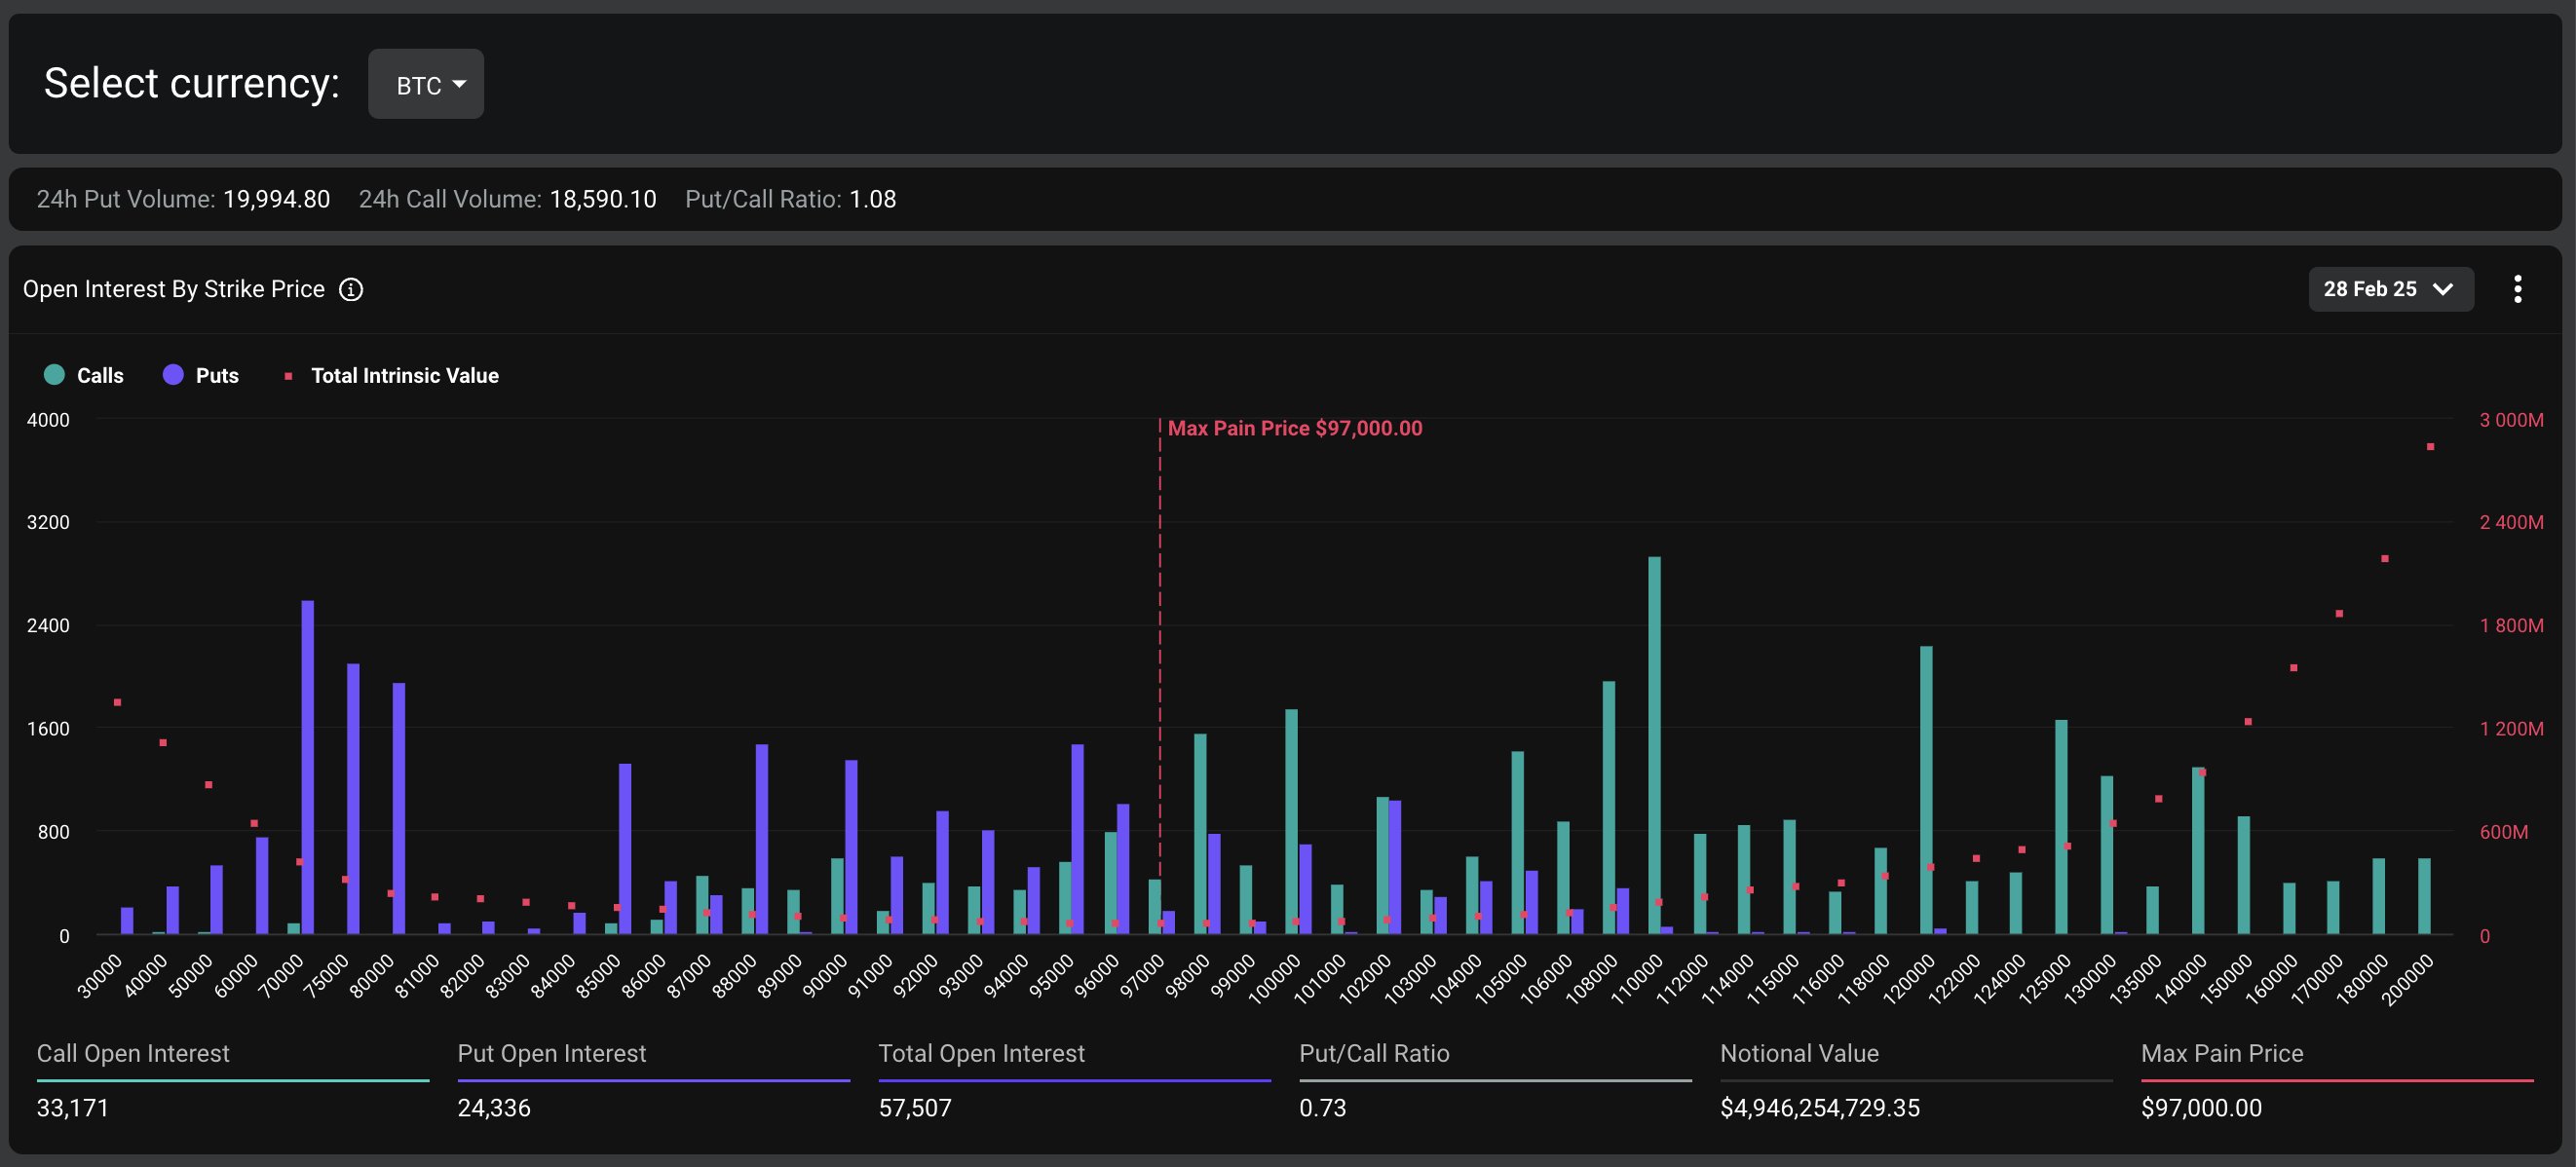The image size is (2576, 1167).
Task: Toggle the Puts series visibility
Action: tap(216, 376)
